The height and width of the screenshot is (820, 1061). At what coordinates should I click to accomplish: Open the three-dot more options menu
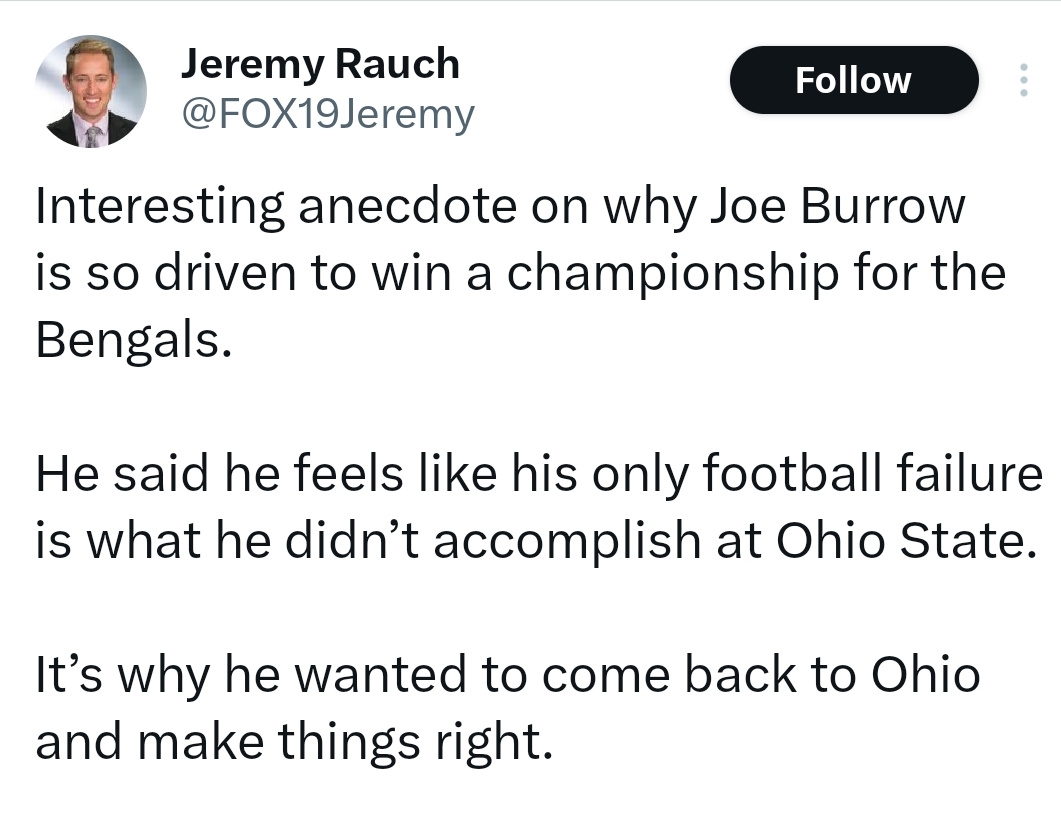tap(1023, 80)
